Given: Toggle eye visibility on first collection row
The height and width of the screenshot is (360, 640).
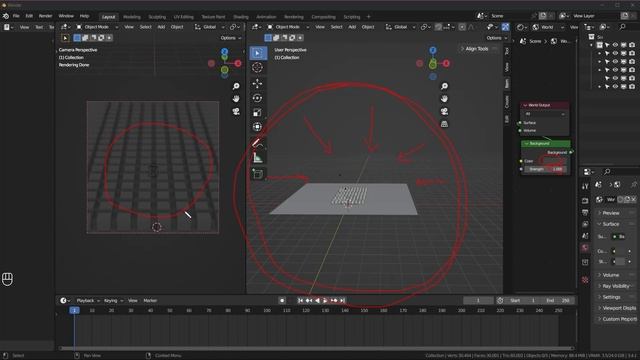Looking at the screenshot, I should (x=615, y=45).
